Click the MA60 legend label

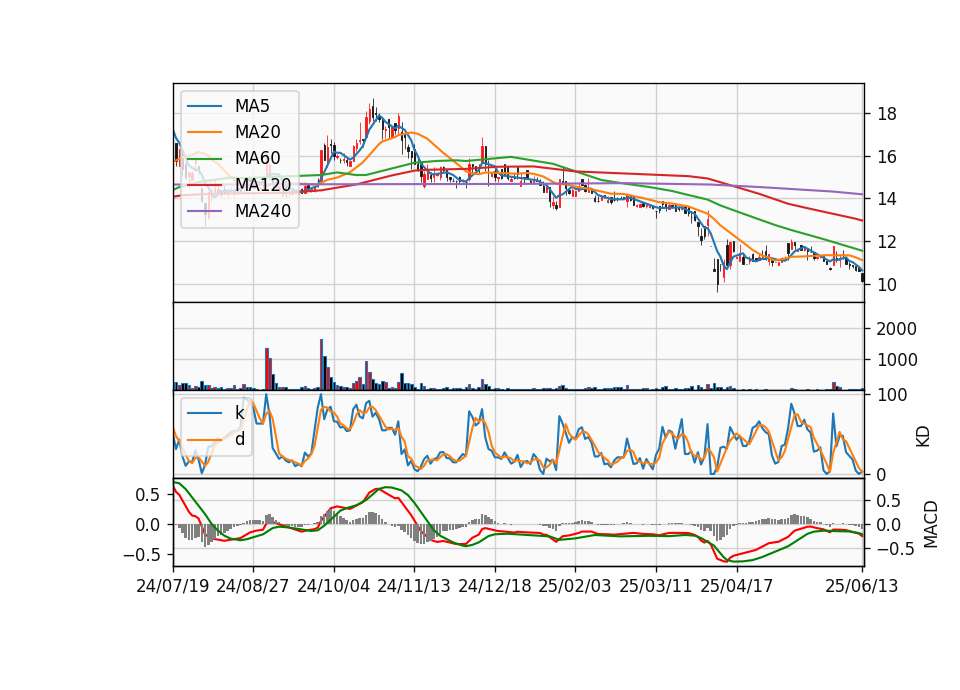tap(257, 159)
